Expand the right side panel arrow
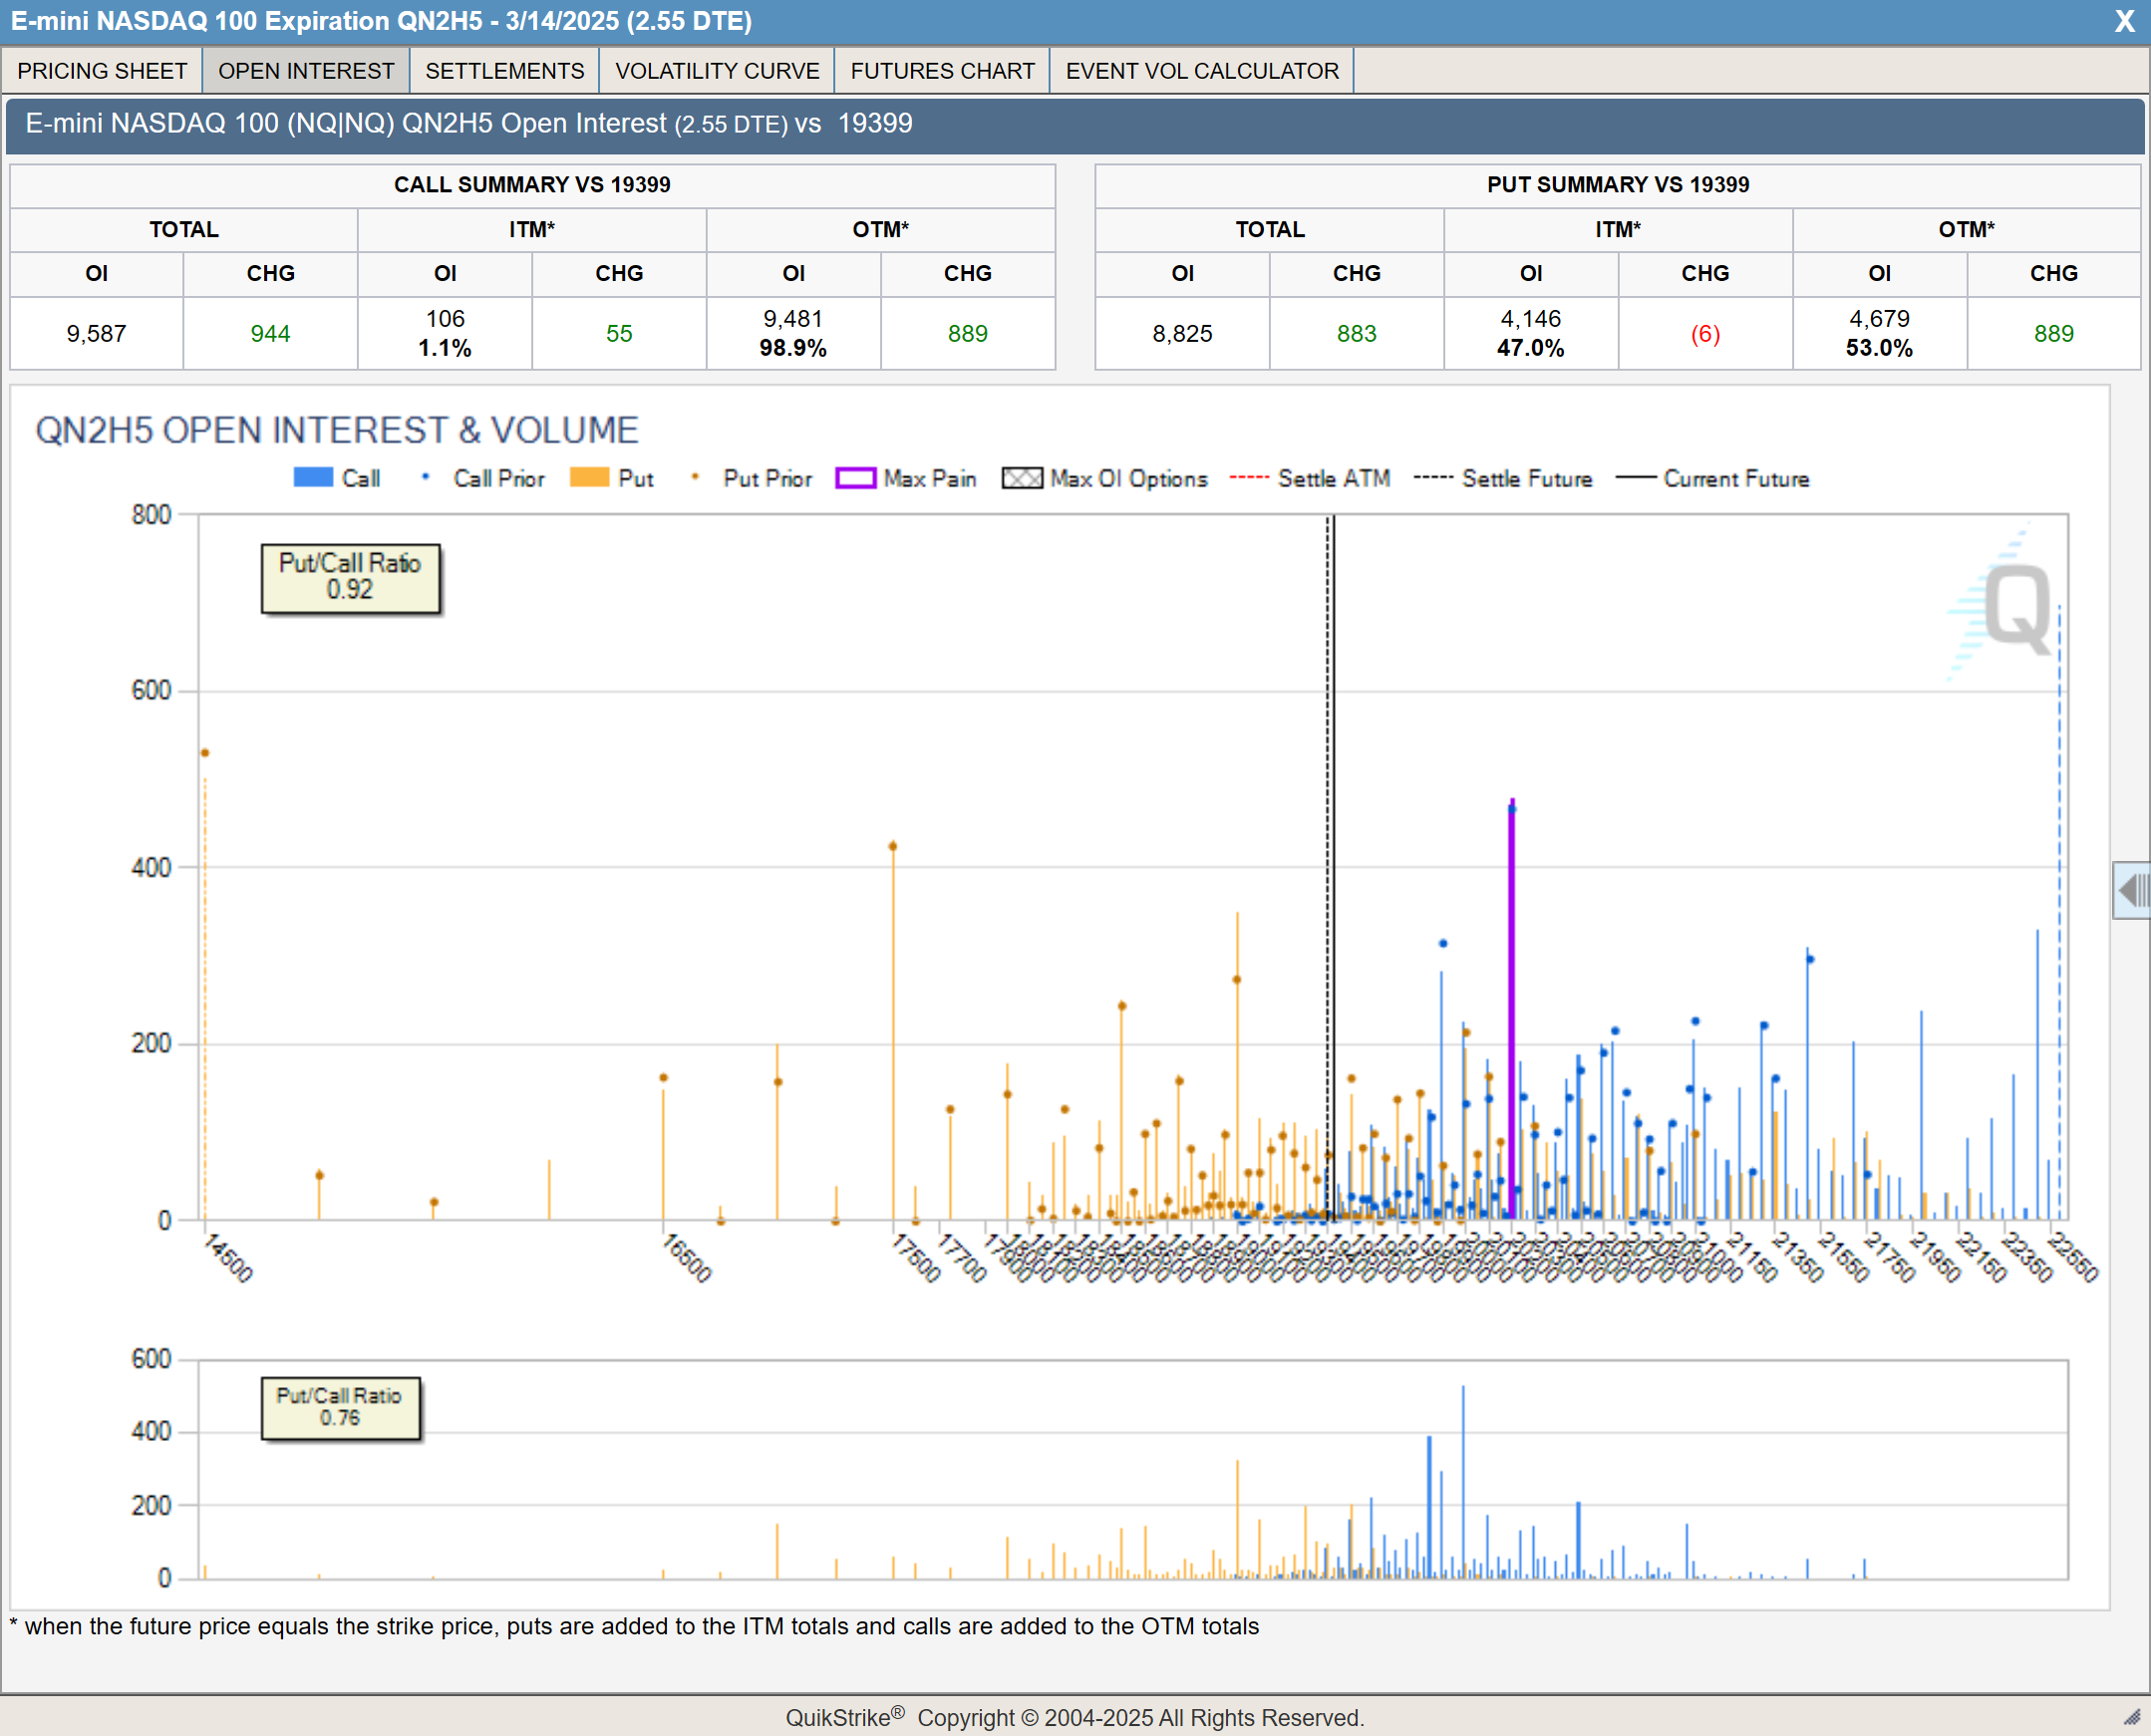 pos(2132,889)
